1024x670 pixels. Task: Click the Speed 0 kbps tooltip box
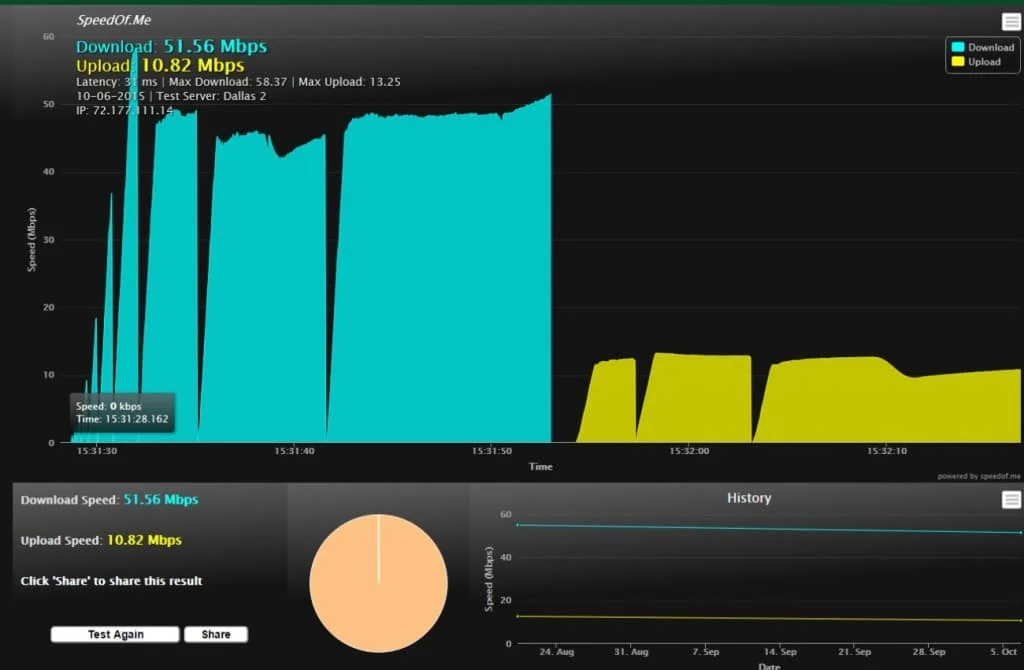(122, 413)
